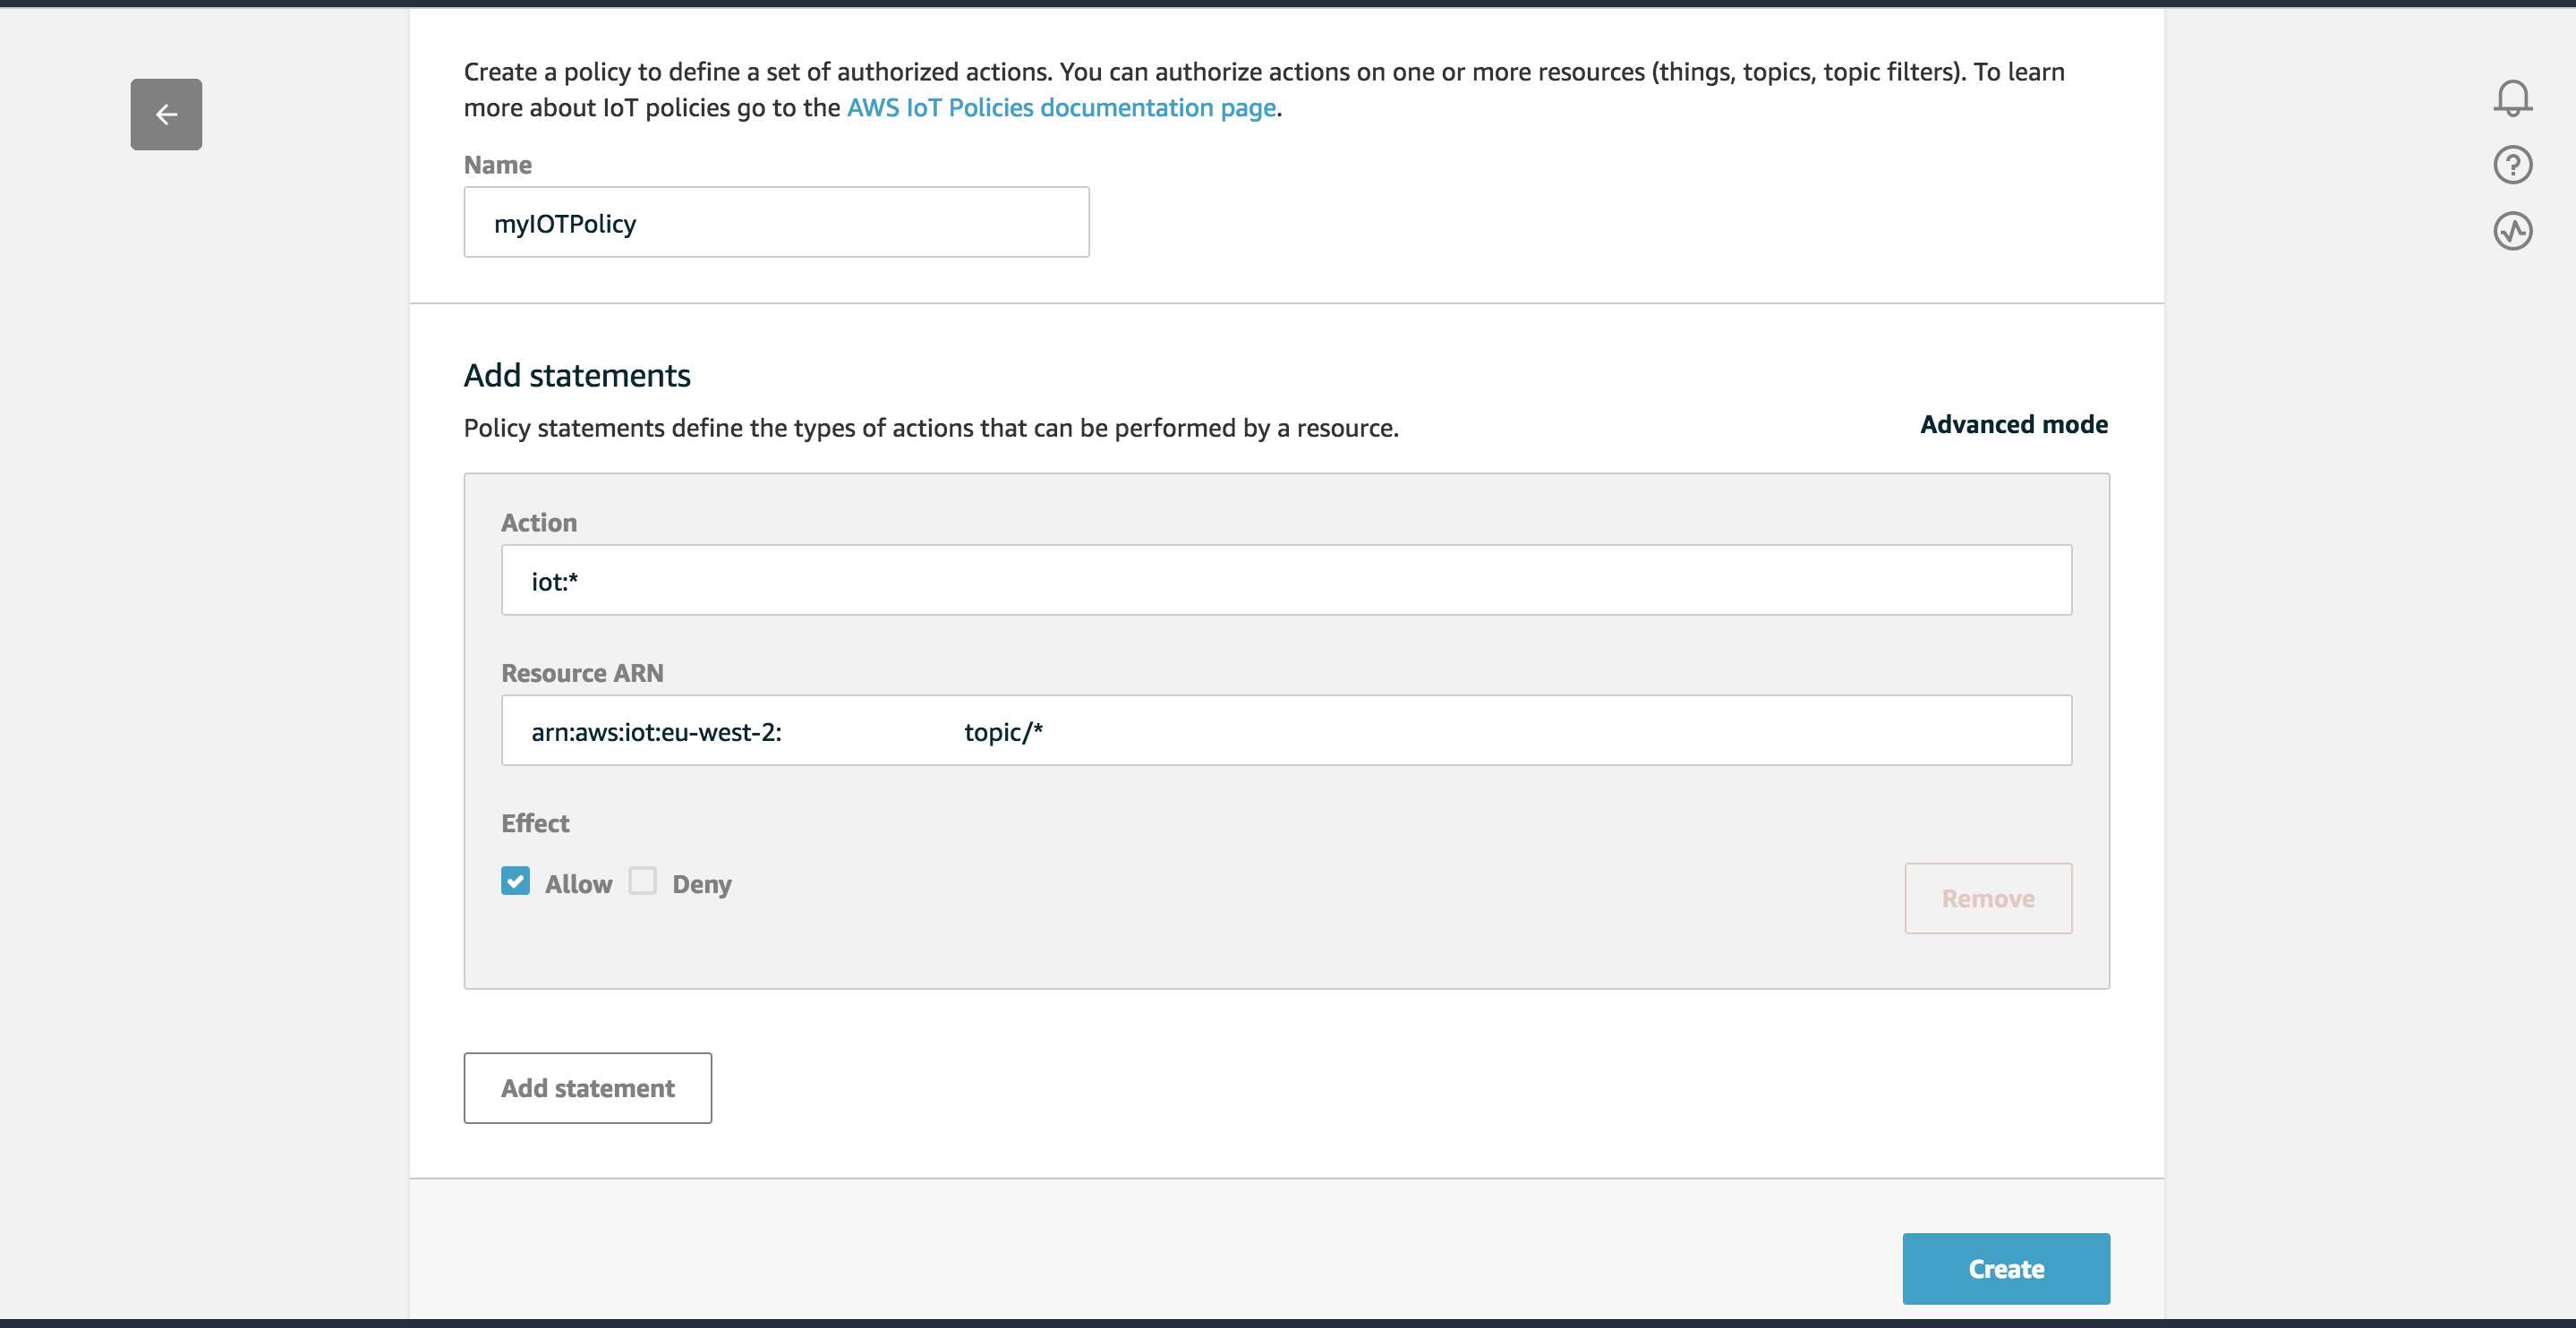Select the Action input field
2576x1328 pixels.
click(1285, 579)
